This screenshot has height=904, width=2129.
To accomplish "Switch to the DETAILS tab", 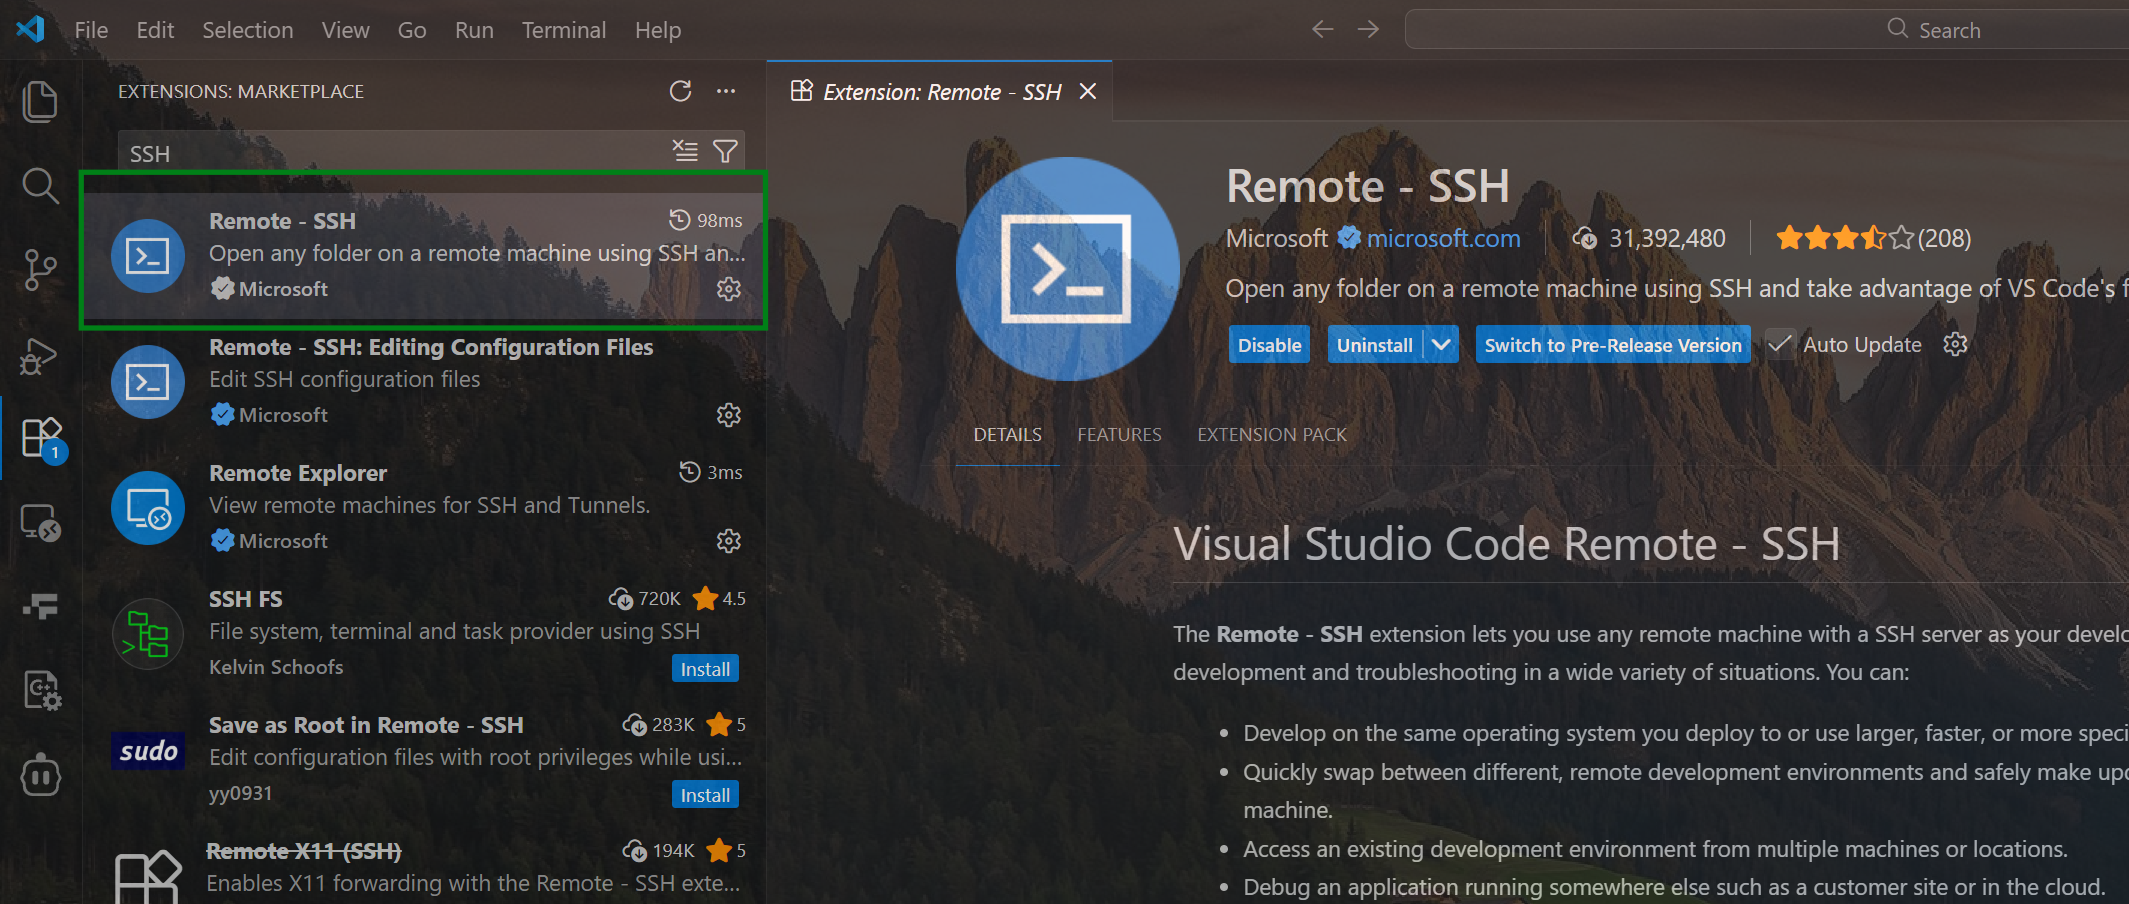I will point(1007,435).
